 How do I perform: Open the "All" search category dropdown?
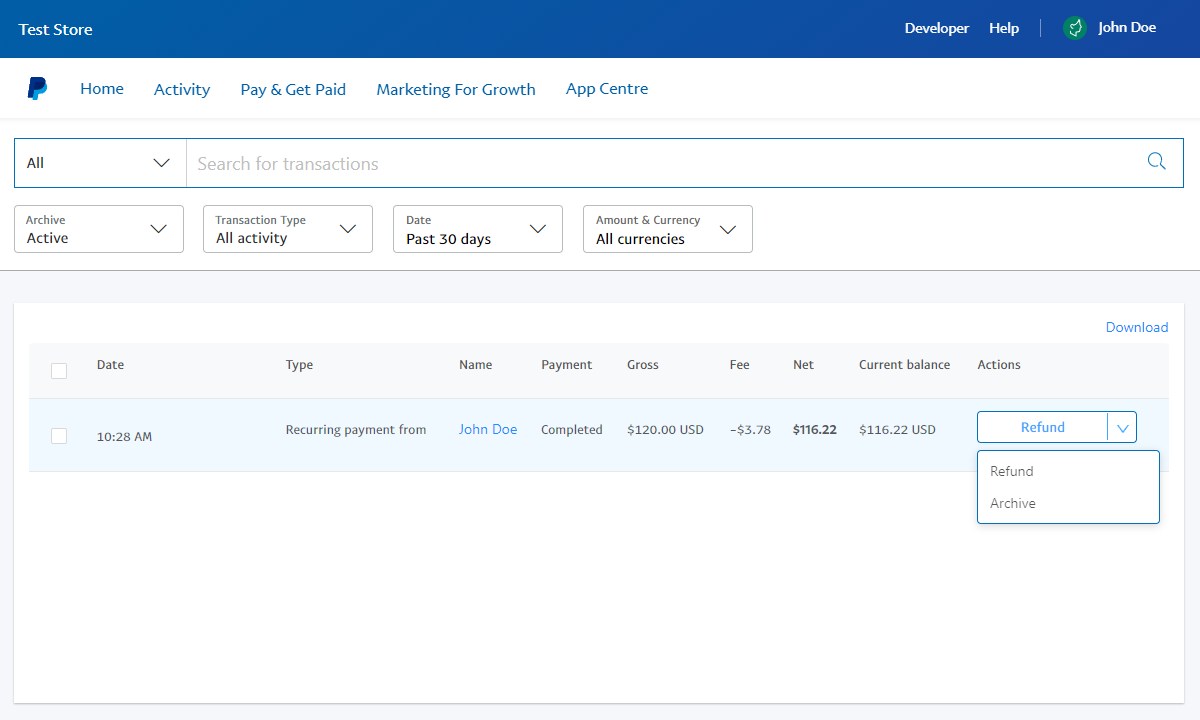pyautogui.click(x=98, y=162)
